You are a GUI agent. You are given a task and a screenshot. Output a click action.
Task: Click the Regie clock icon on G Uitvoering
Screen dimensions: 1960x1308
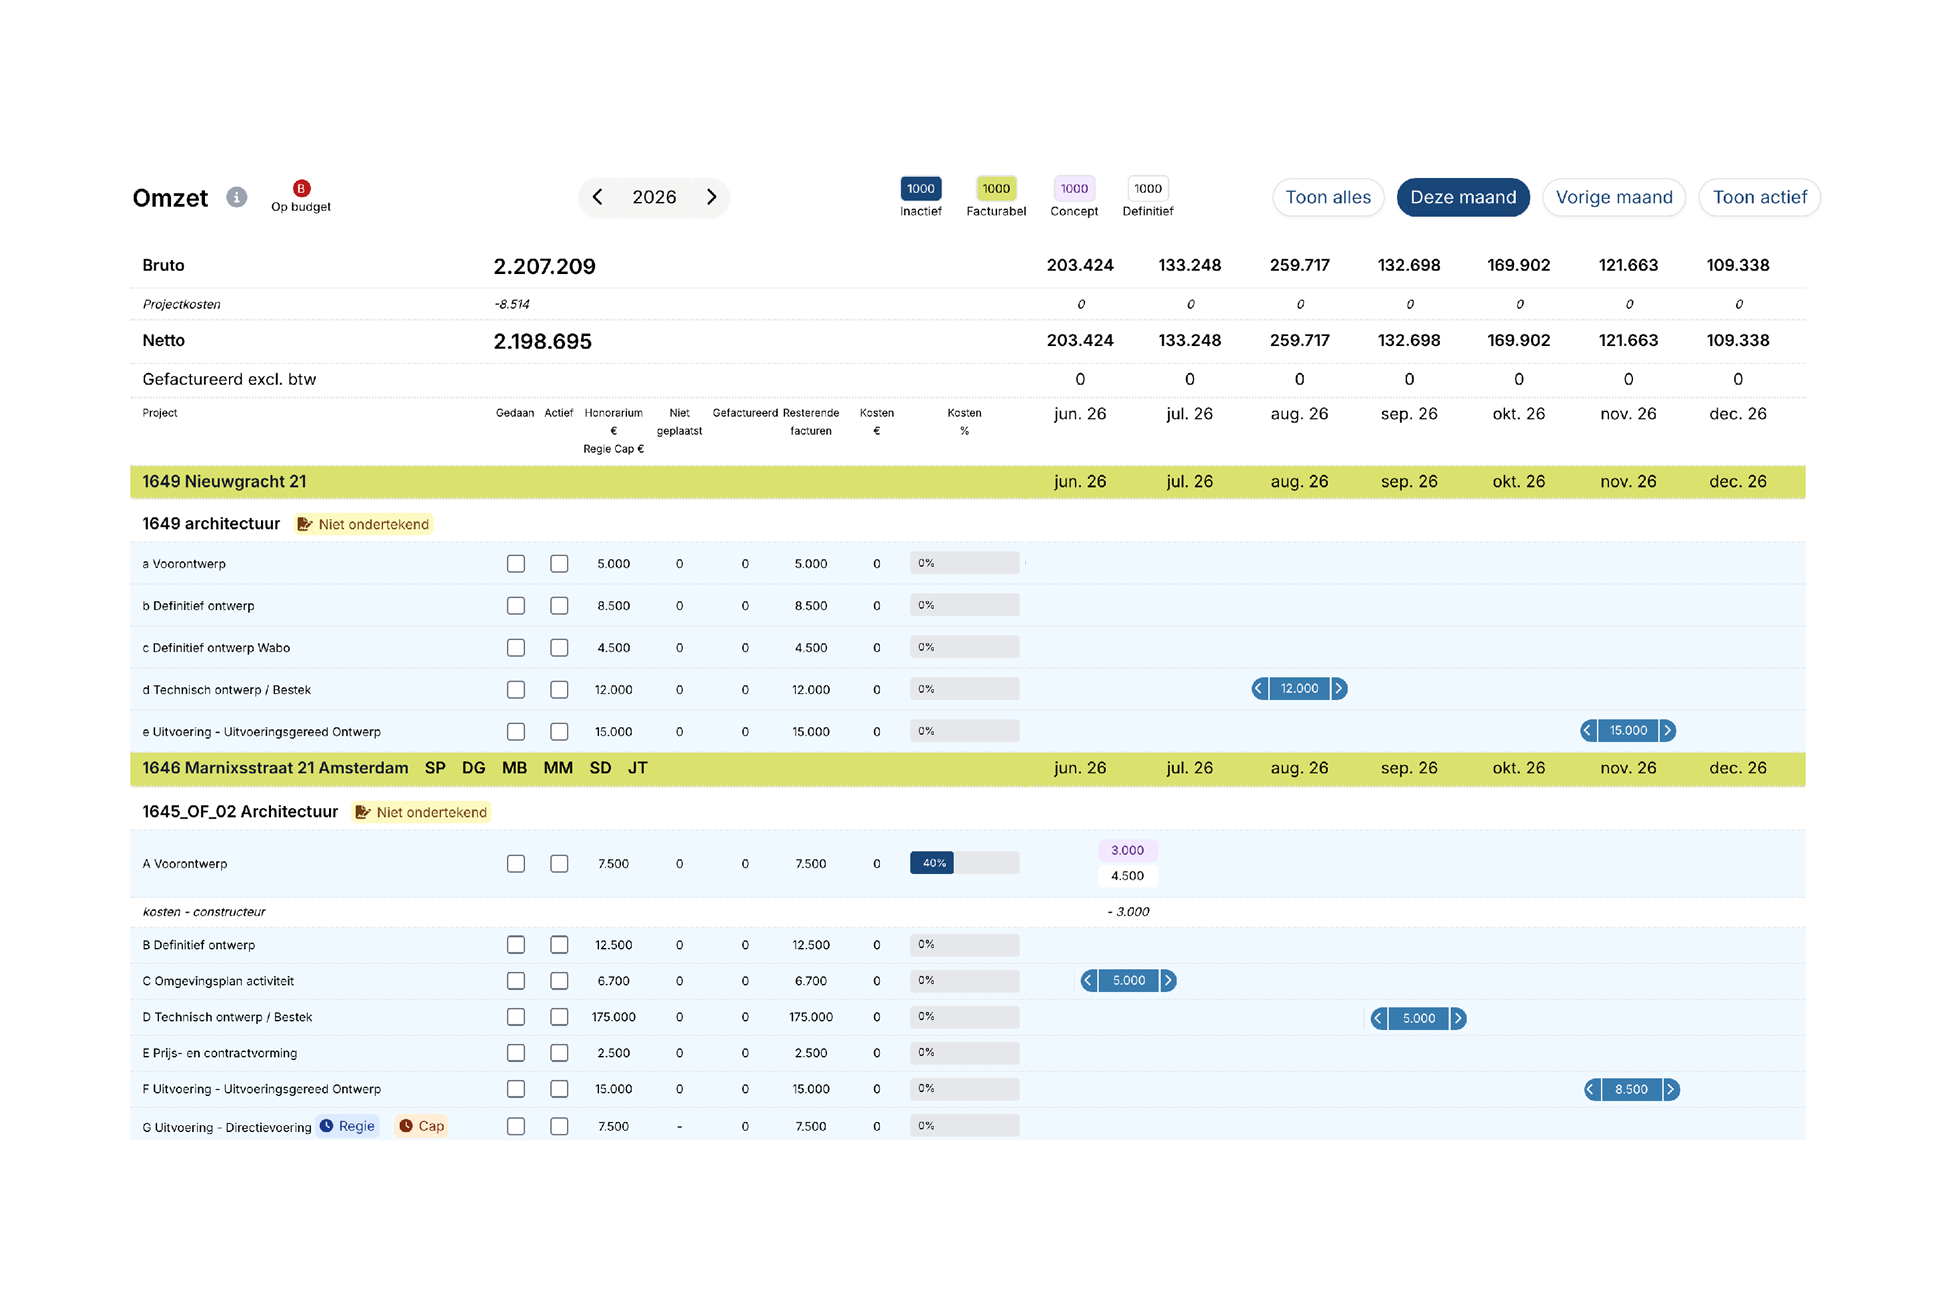327,1126
